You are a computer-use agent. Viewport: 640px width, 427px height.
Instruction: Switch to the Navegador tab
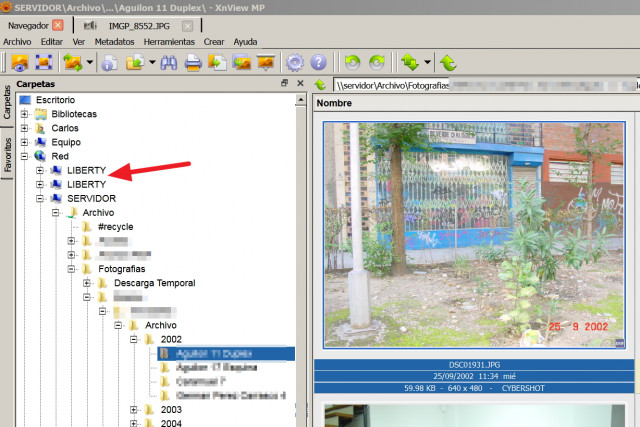pyautogui.click(x=28, y=26)
